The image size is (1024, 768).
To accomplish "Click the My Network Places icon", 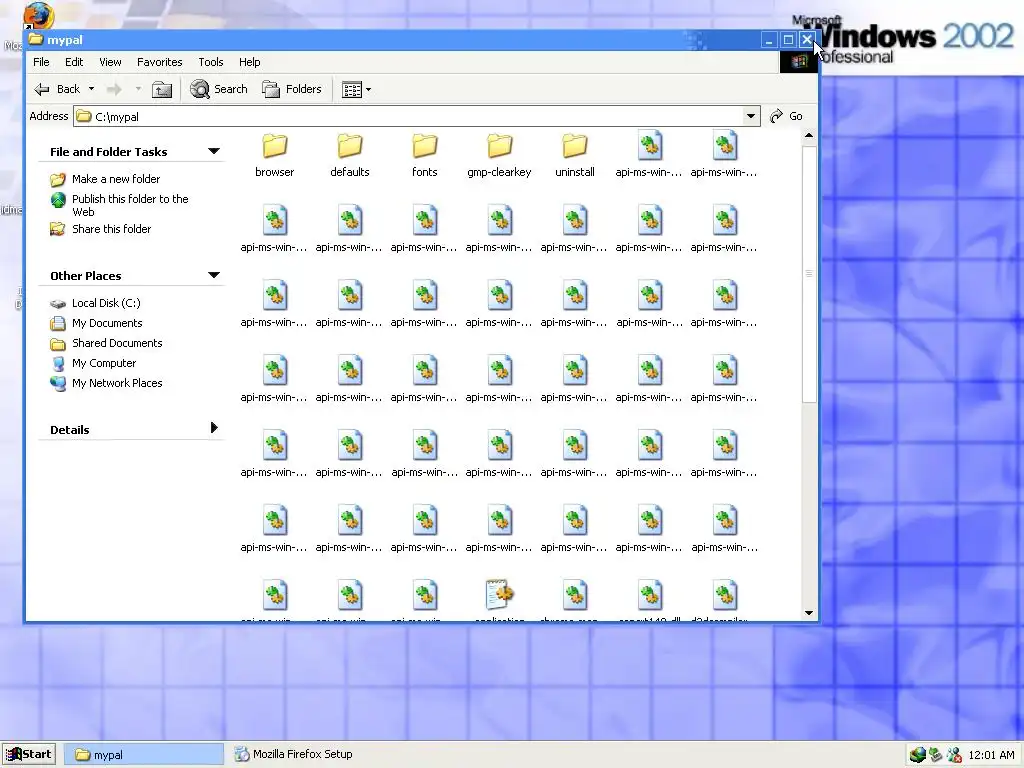I will click(58, 383).
